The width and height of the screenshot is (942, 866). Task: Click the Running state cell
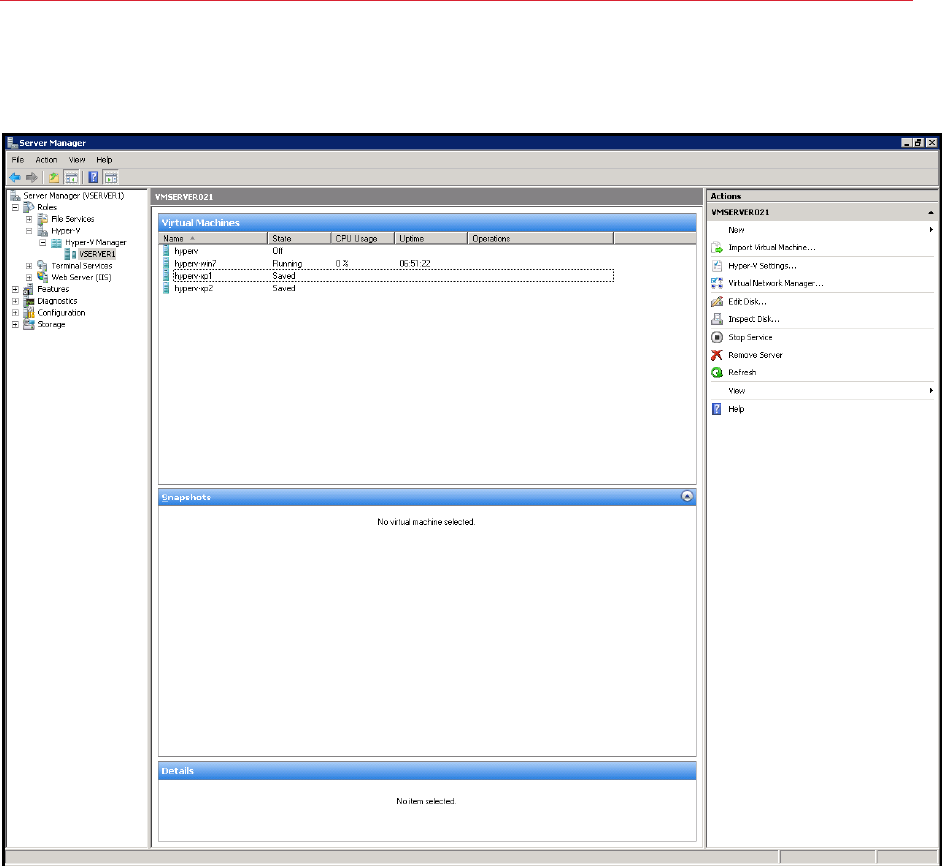(287, 264)
